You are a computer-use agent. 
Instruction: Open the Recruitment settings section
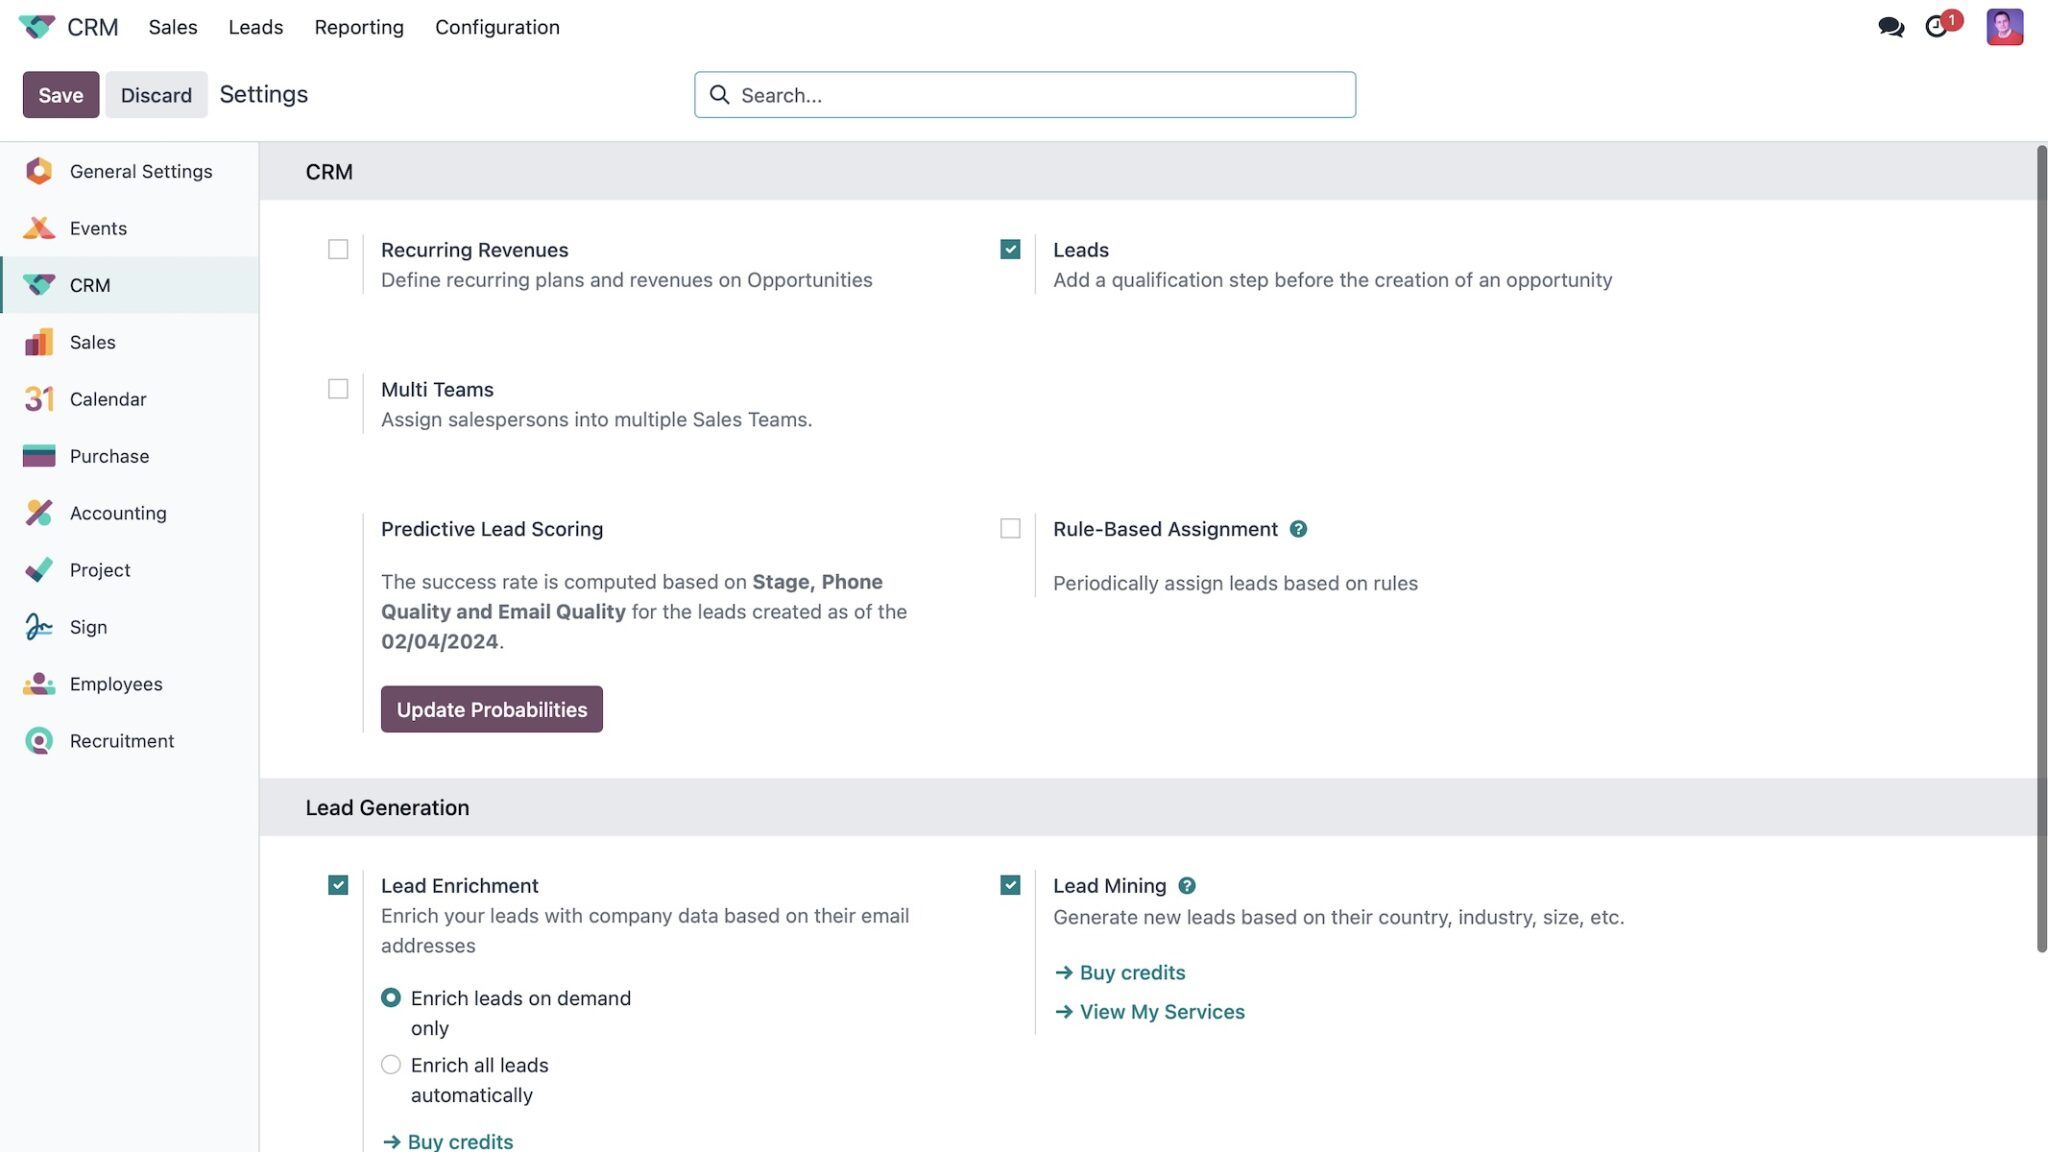coord(122,741)
